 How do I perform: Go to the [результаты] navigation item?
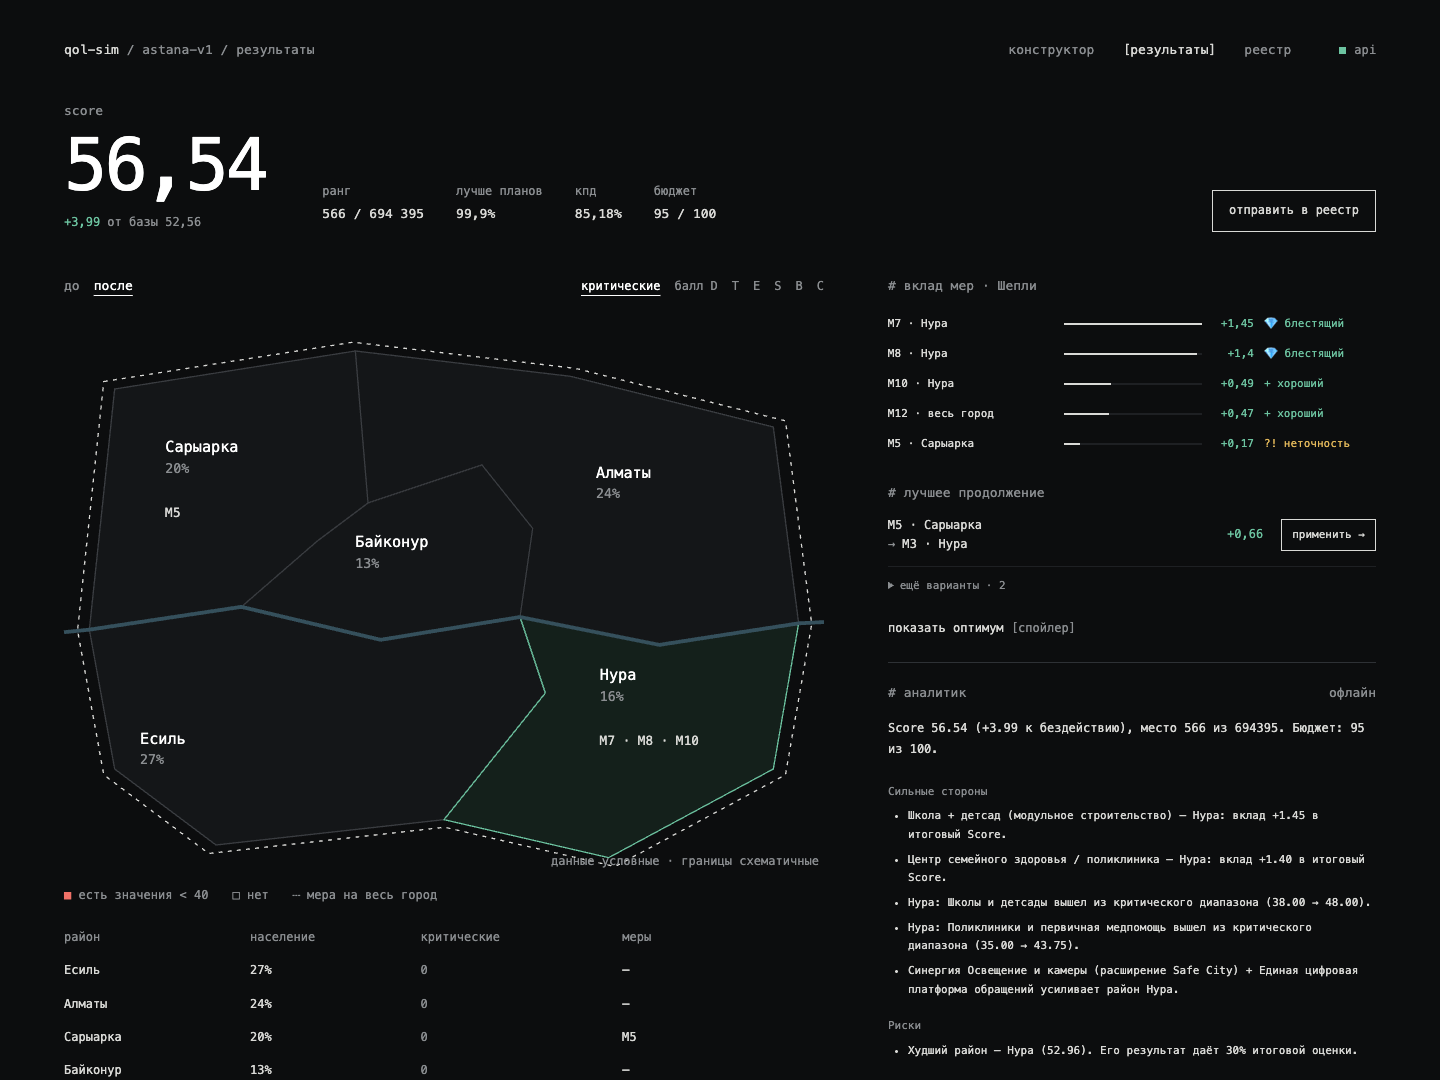[x=1170, y=50]
